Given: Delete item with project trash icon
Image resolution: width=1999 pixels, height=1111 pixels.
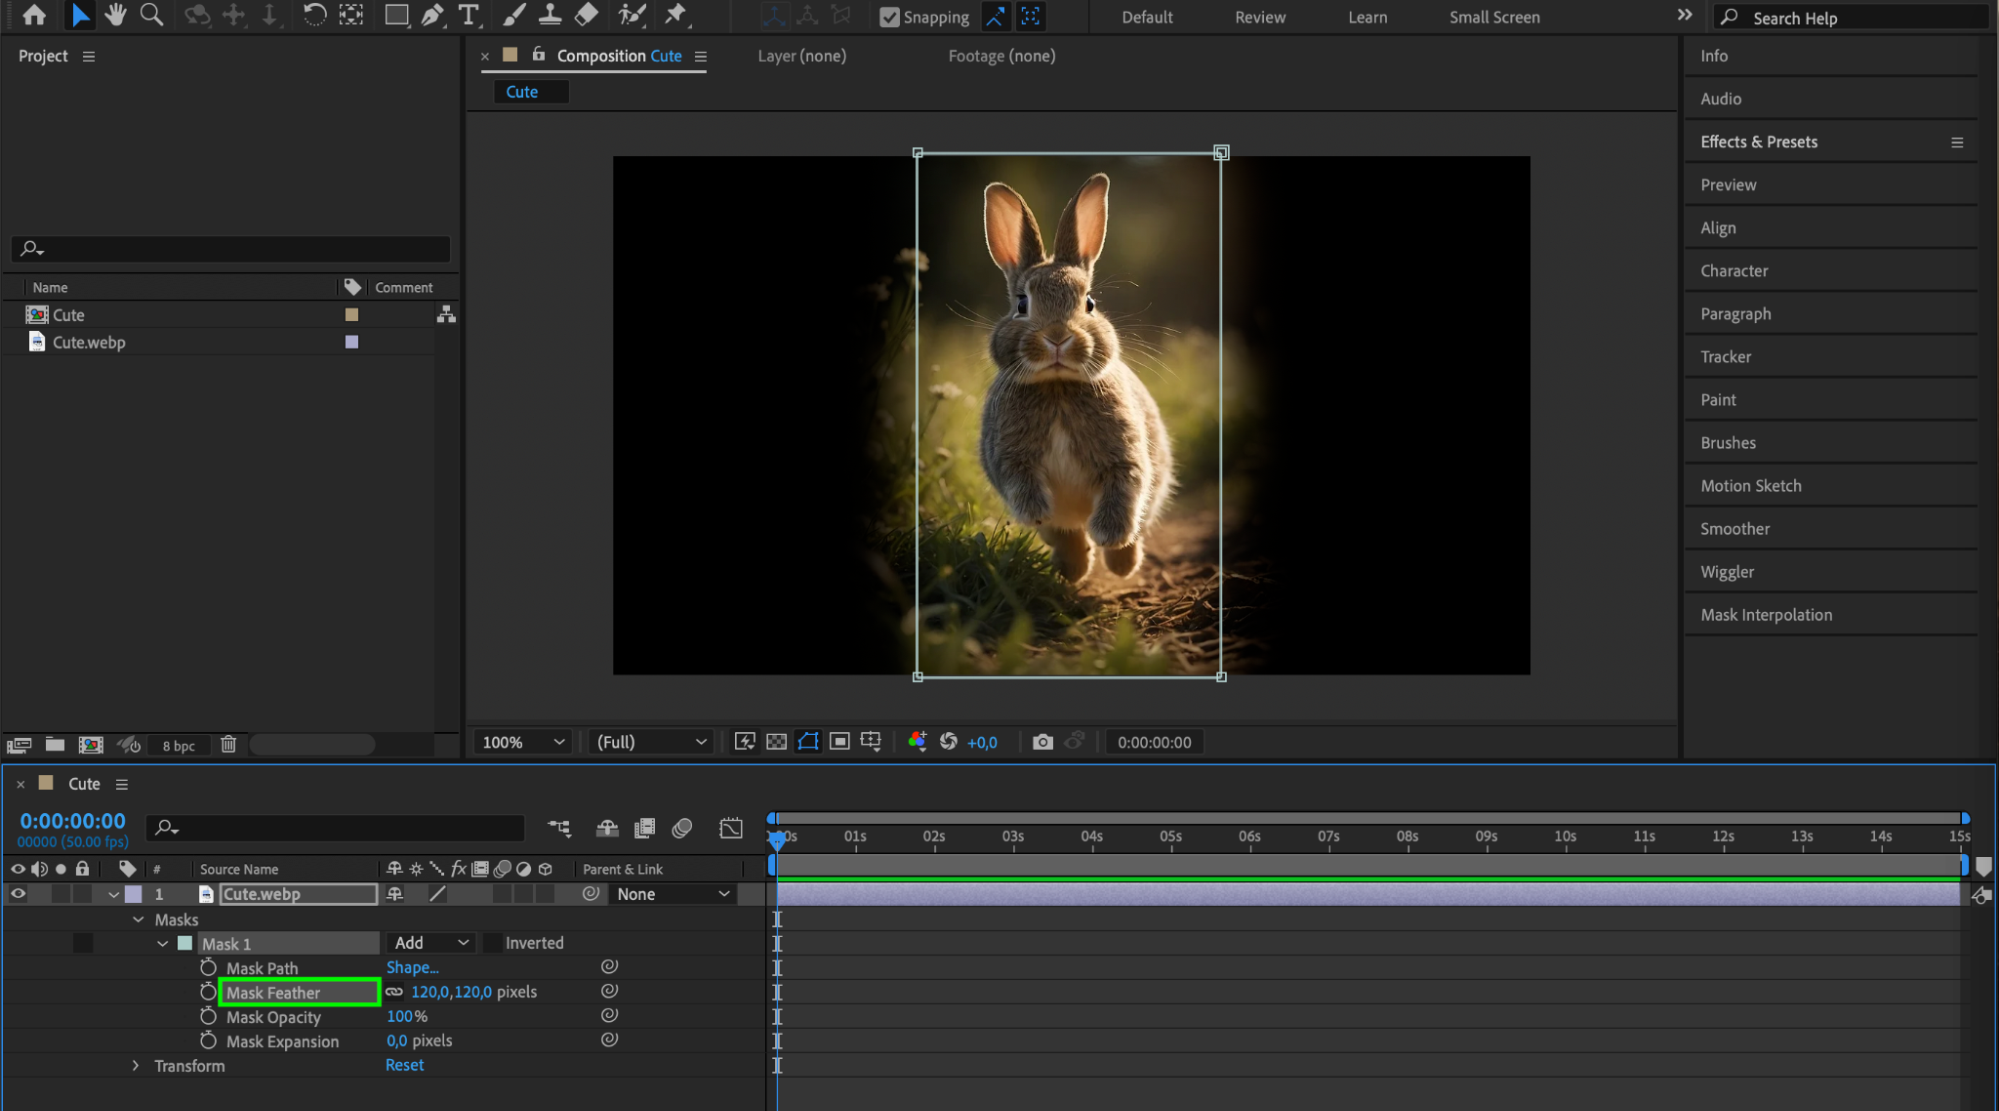Looking at the screenshot, I should [228, 745].
